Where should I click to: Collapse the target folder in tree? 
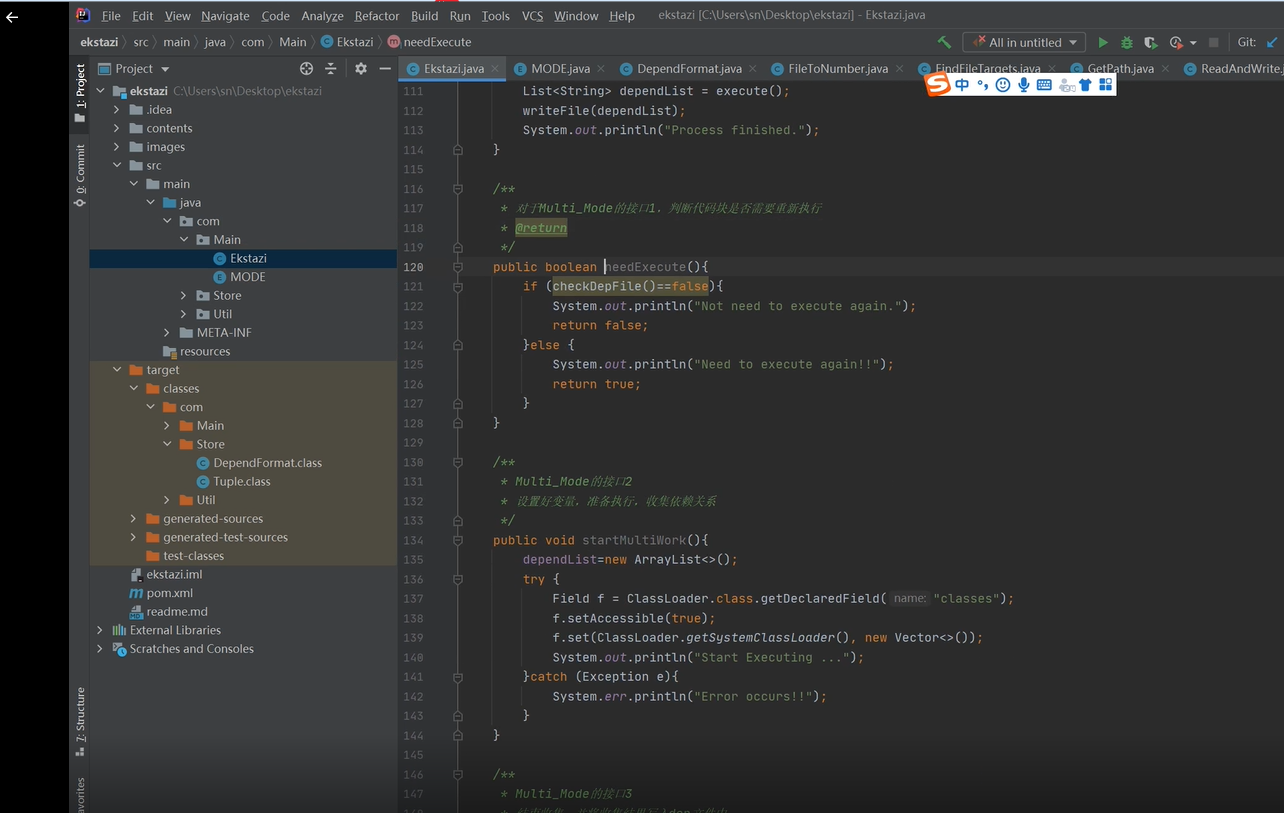pos(117,370)
